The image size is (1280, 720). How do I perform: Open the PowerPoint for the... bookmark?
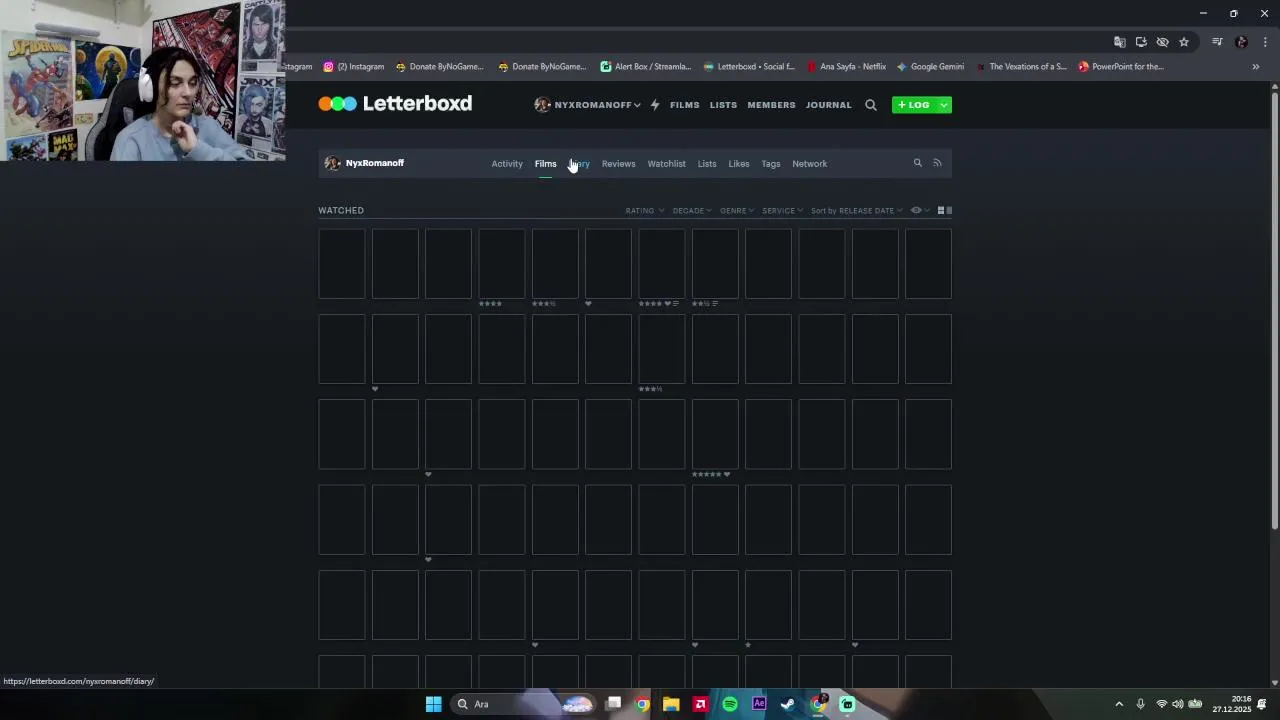tap(1121, 67)
